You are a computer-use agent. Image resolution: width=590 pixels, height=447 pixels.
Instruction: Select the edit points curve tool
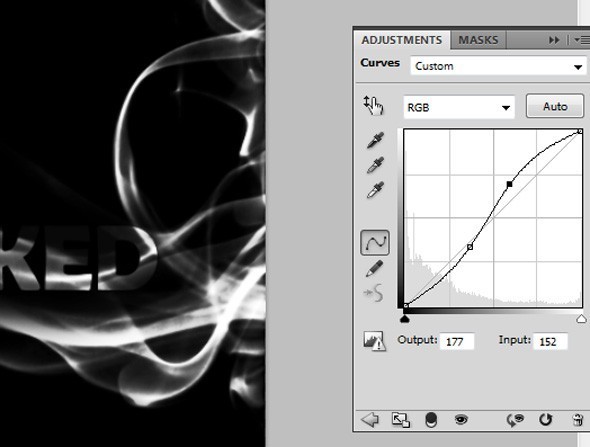pos(375,243)
